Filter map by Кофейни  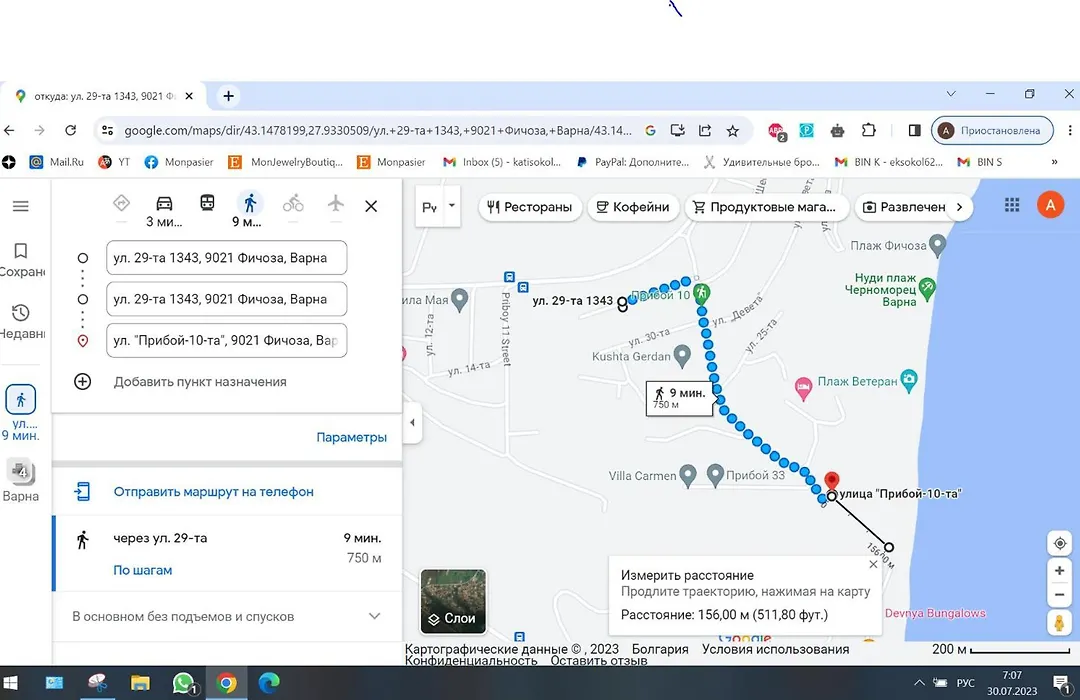633,207
